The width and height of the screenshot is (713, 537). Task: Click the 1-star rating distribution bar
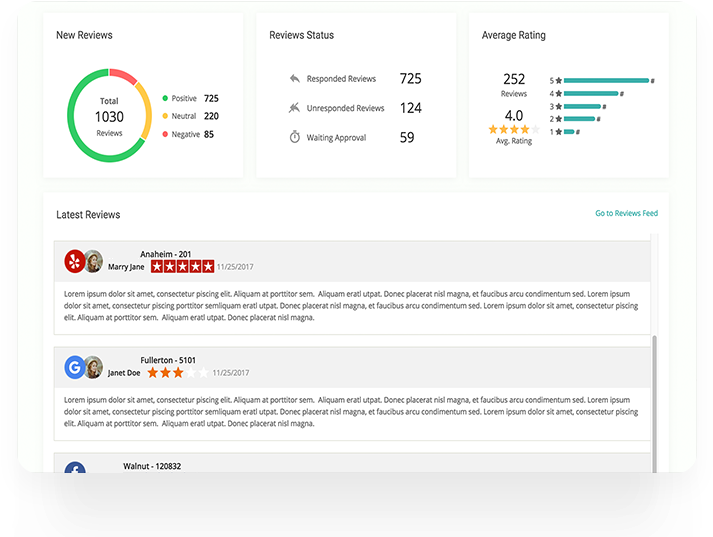(x=569, y=132)
